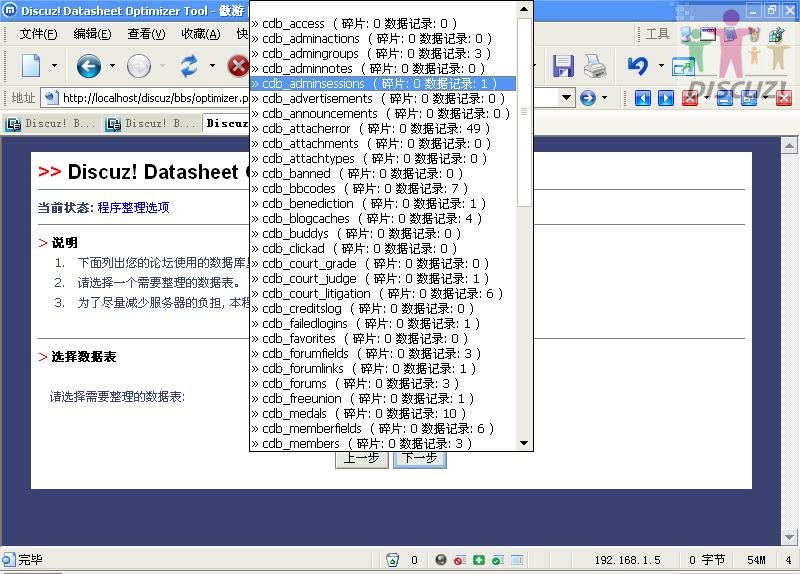Click the blue minimize-tab icon

[x=724, y=98]
